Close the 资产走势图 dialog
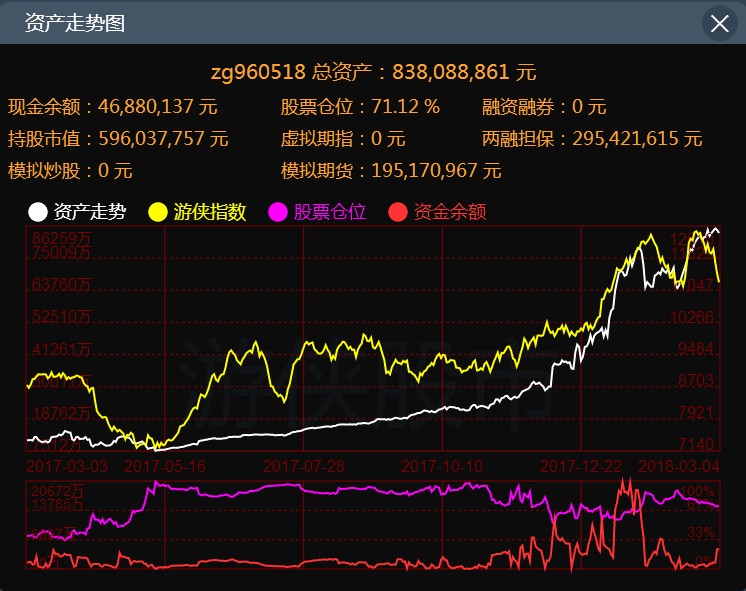The image size is (746, 591). (719, 23)
